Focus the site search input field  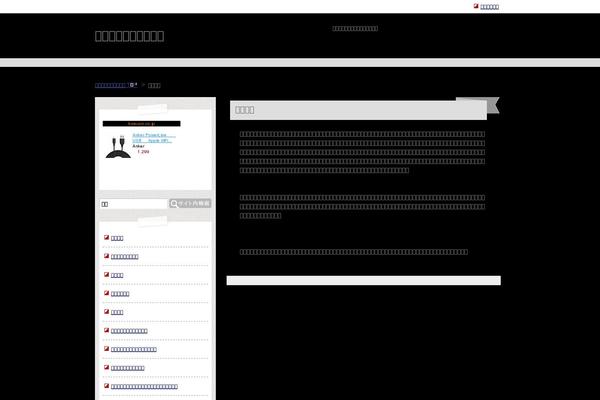click(134, 204)
